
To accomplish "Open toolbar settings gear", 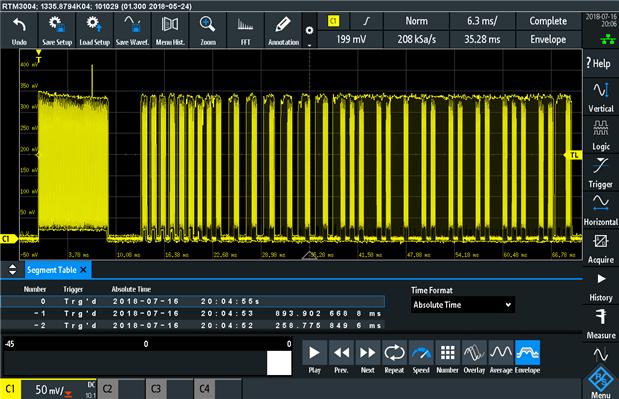I will coord(310,30).
